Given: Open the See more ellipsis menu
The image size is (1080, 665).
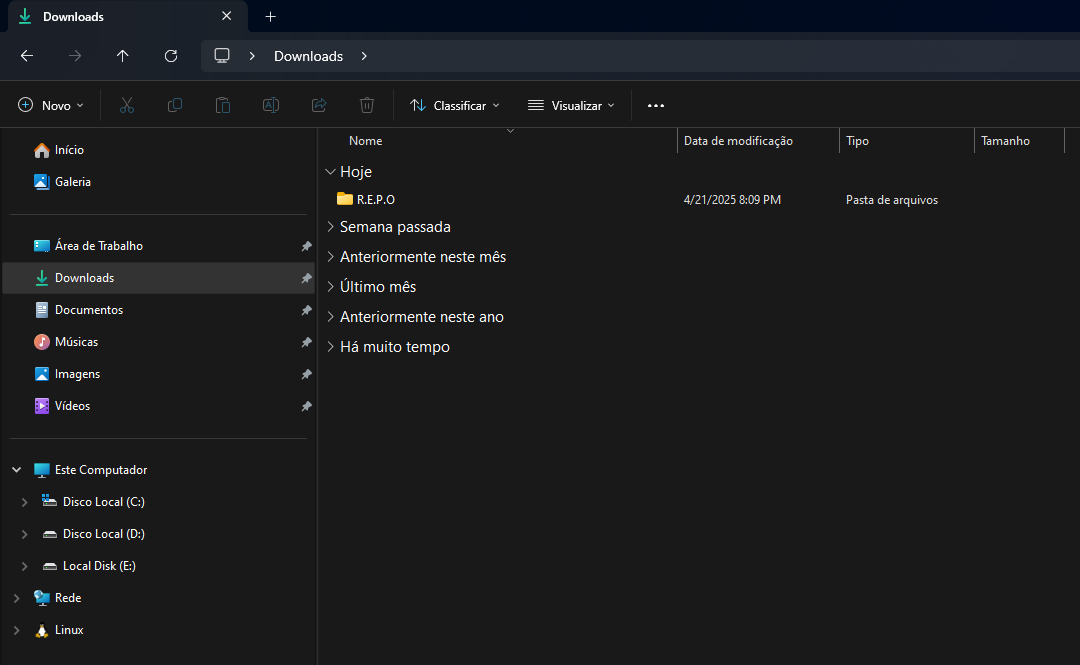Looking at the screenshot, I should pos(656,105).
